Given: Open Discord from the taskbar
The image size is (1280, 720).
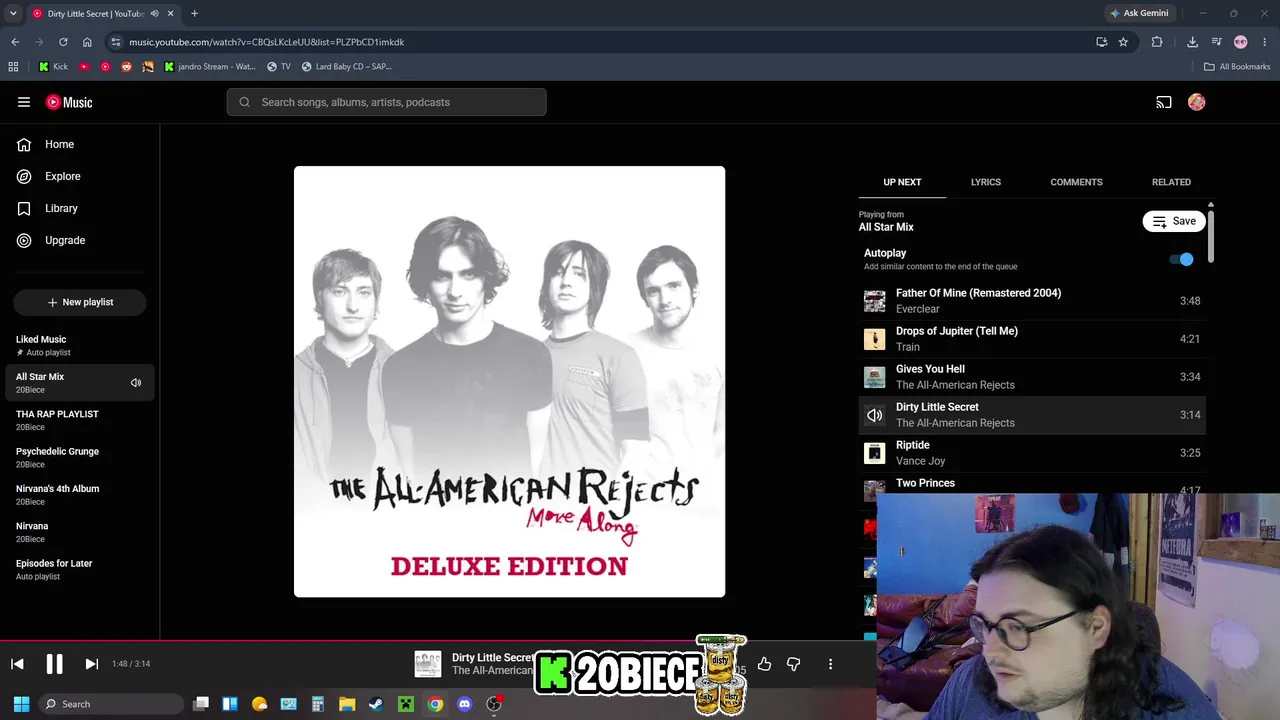Looking at the screenshot, I should [464, 704].
